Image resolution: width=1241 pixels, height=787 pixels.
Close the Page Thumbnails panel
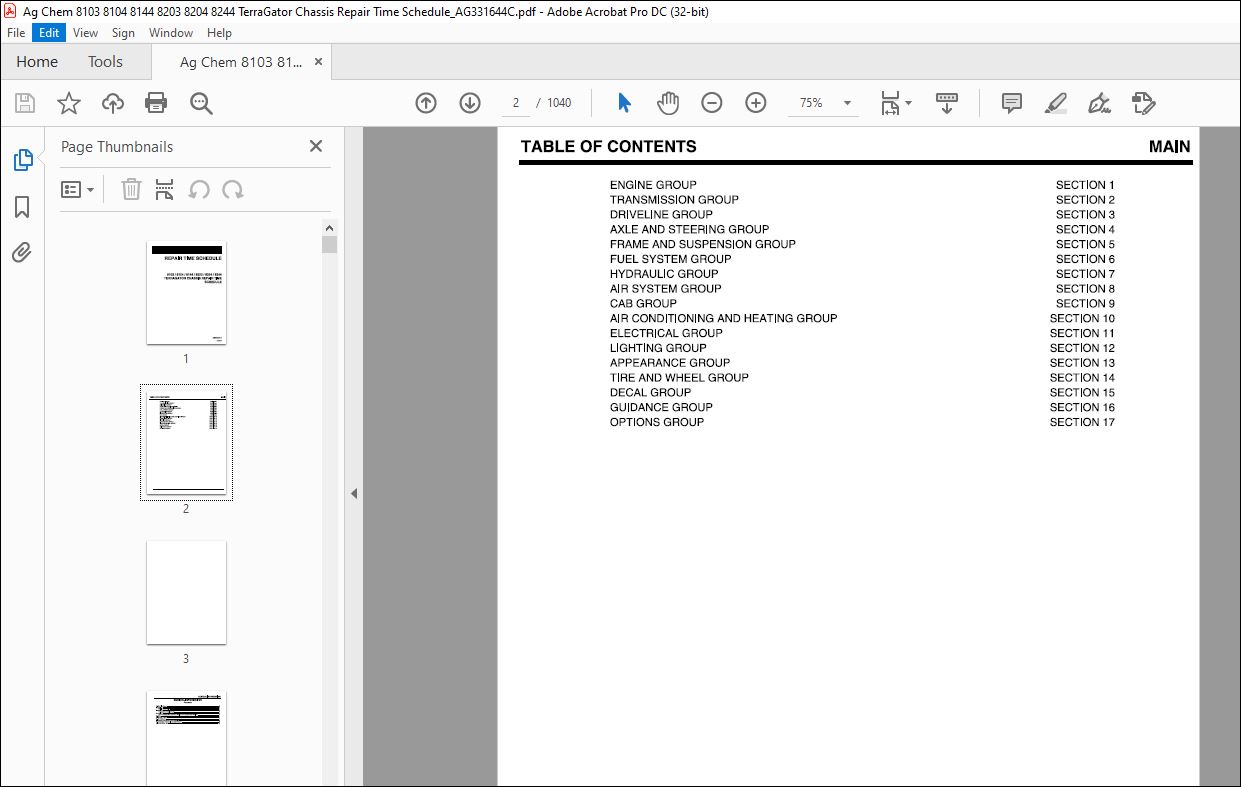tap(316, 146)
